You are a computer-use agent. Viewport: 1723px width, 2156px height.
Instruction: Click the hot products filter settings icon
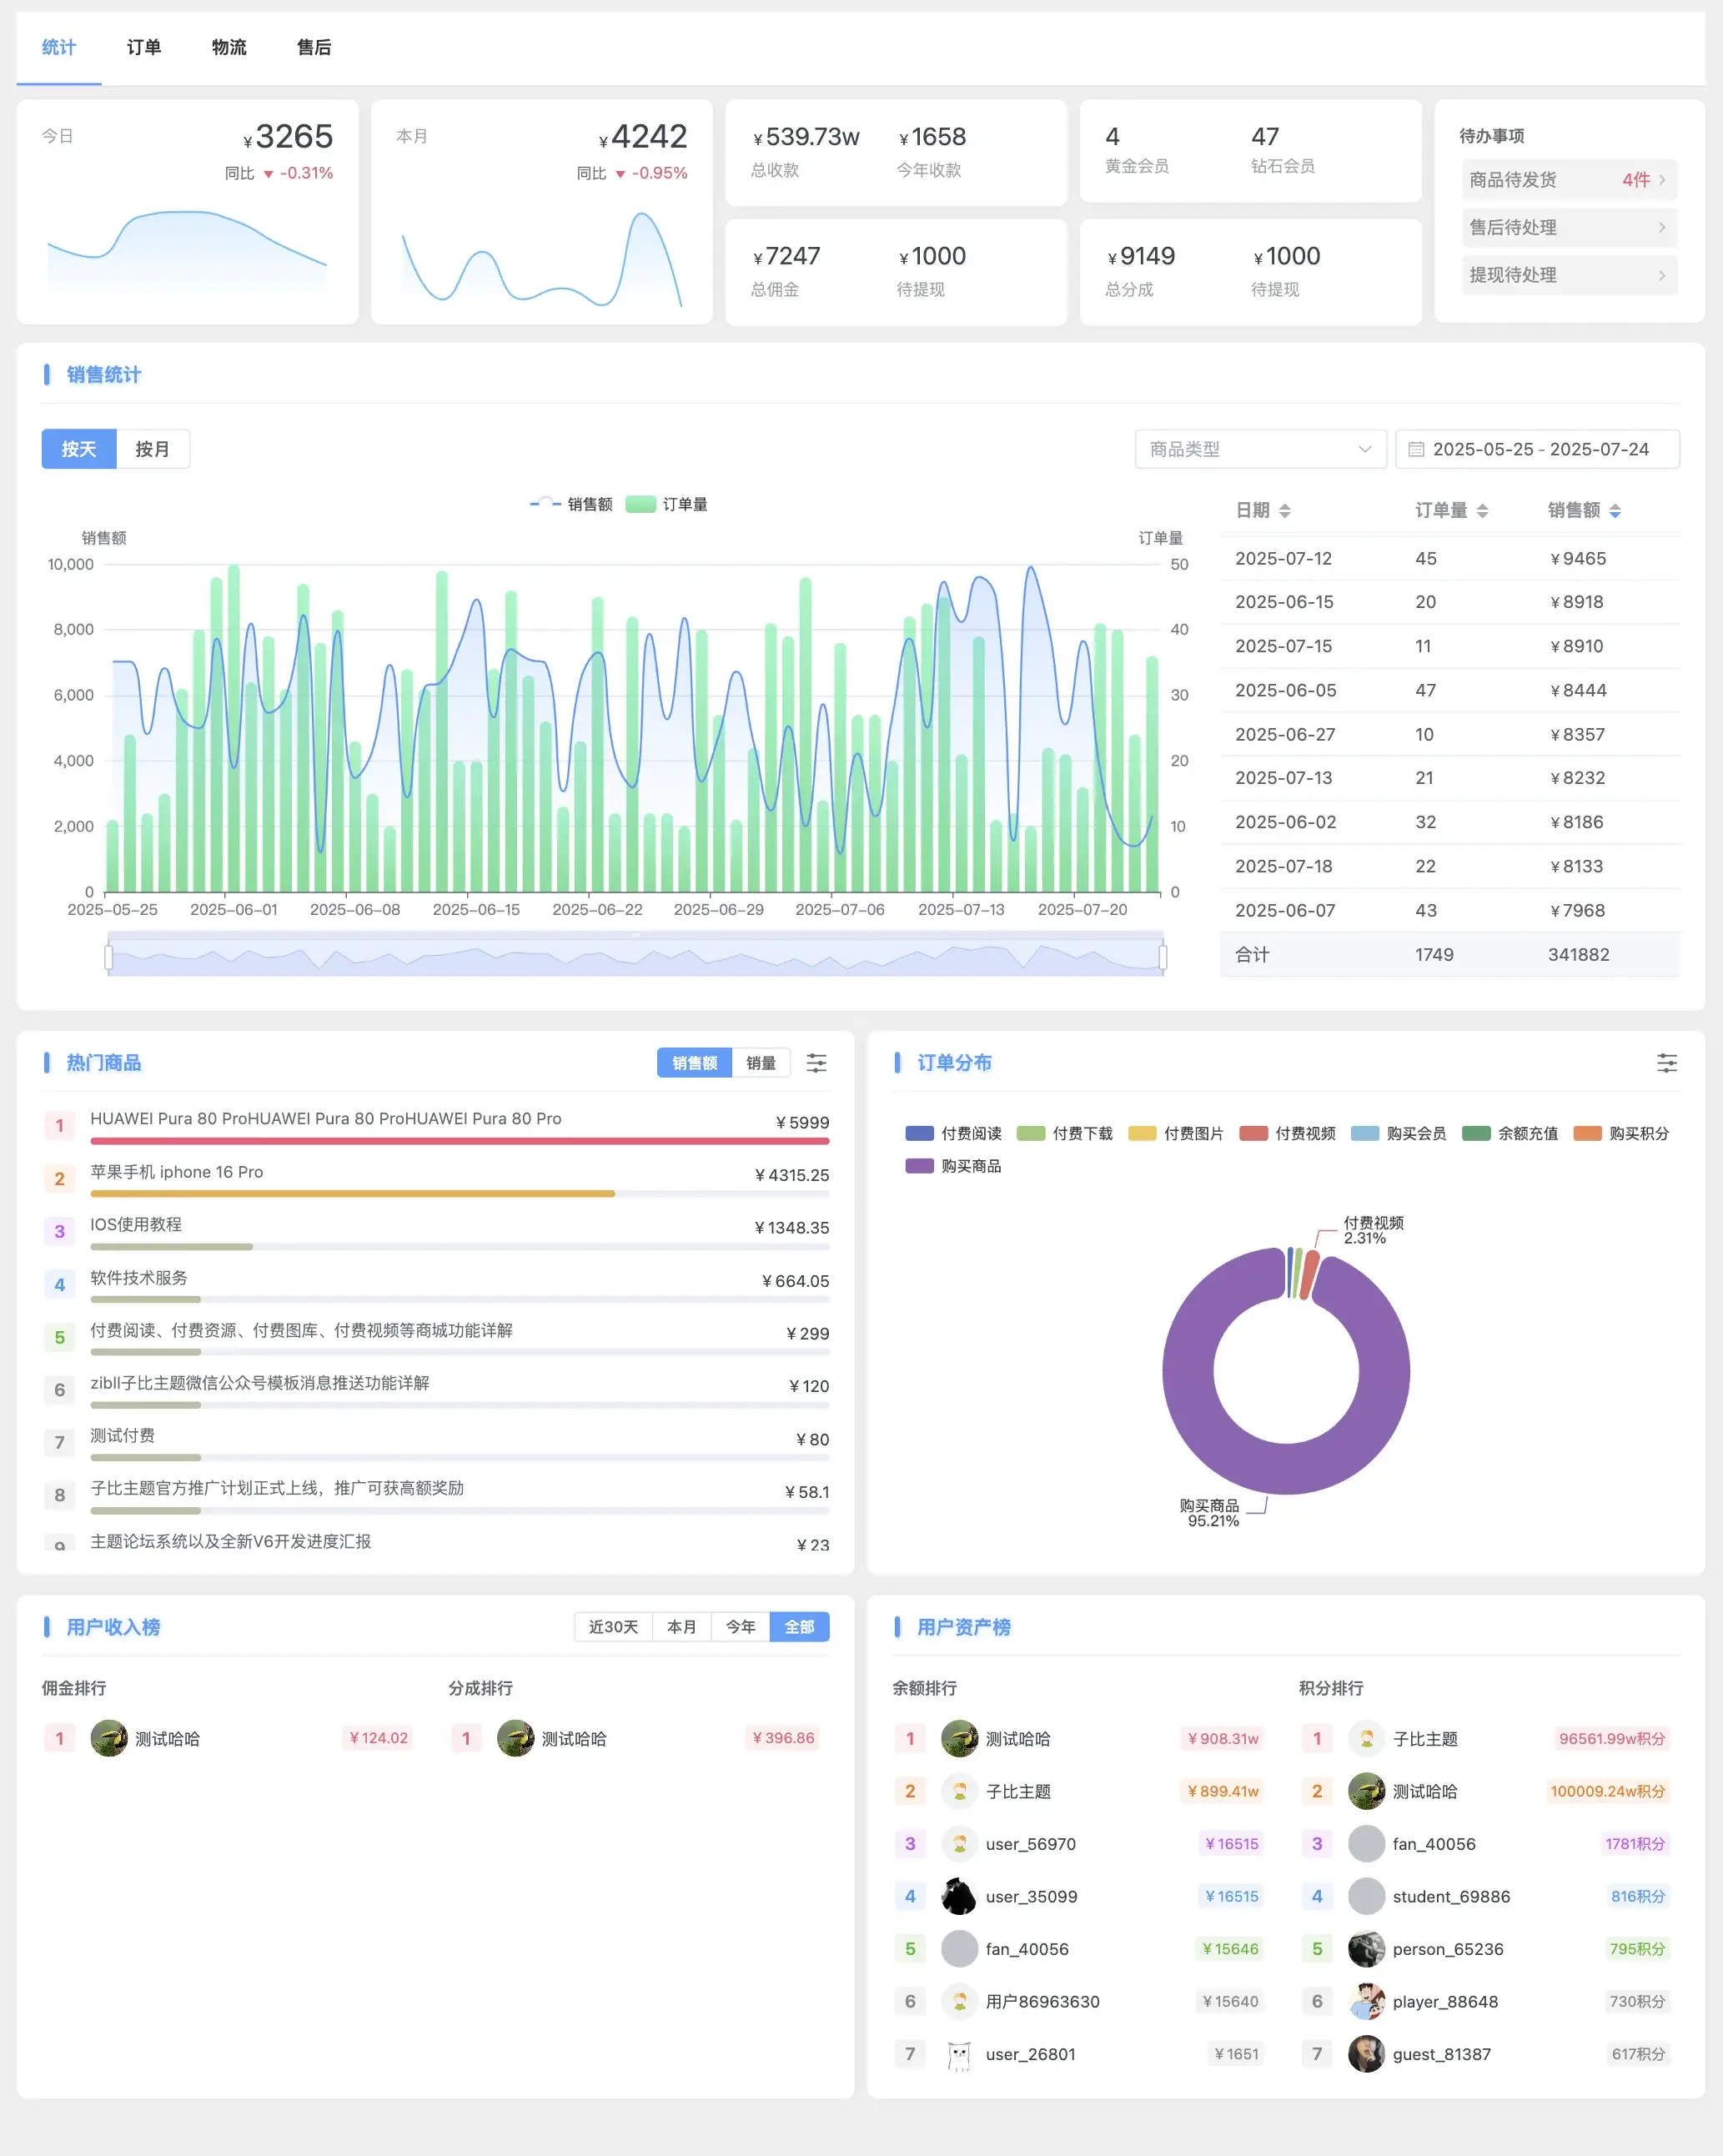click(x=816, y=1063)
